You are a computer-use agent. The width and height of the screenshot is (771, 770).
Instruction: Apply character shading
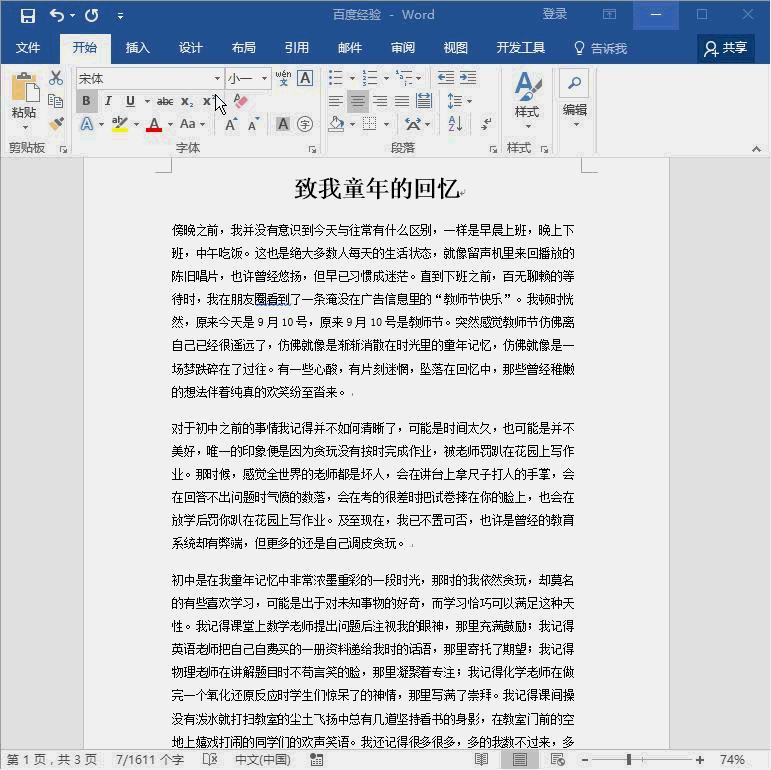(x=283, y=124)
